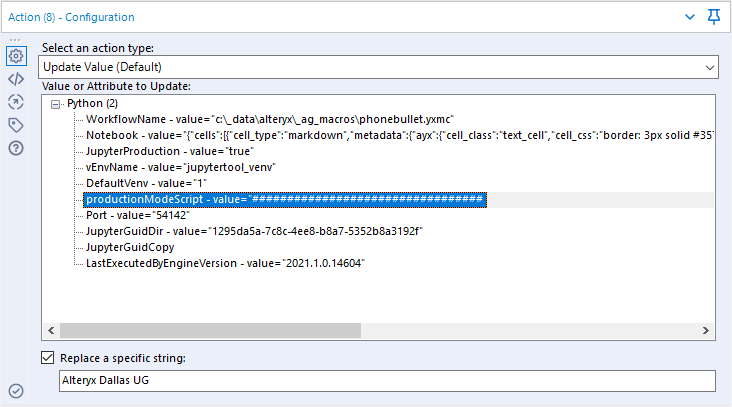
Task: Select the productionModeScript row
Action: (x=285, y=199)
